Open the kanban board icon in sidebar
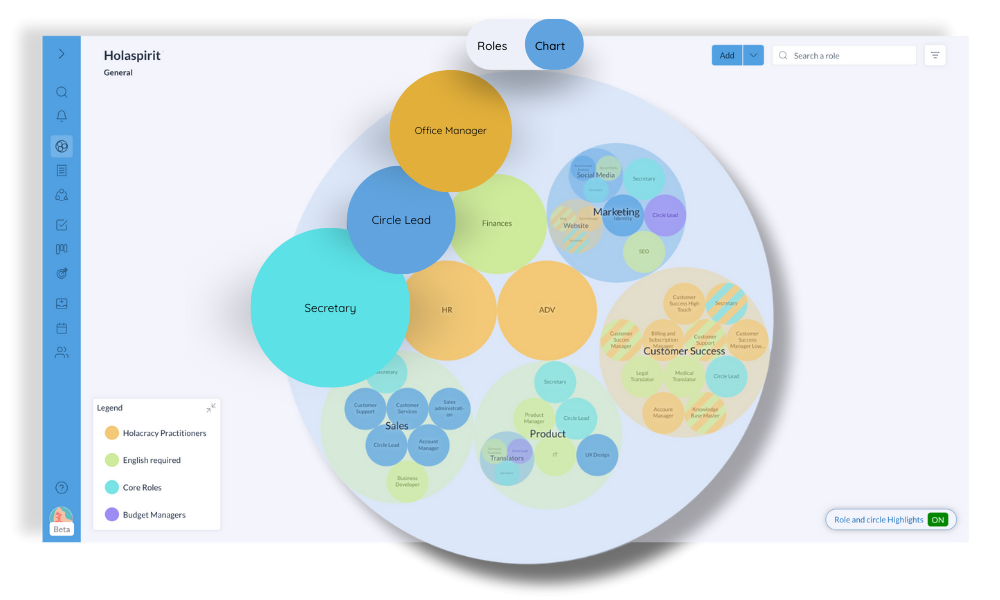 click(x=61, y=249)
